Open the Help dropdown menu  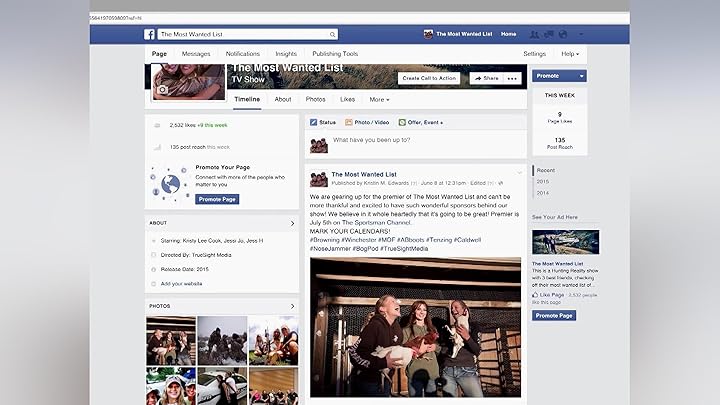coord(570,54)
